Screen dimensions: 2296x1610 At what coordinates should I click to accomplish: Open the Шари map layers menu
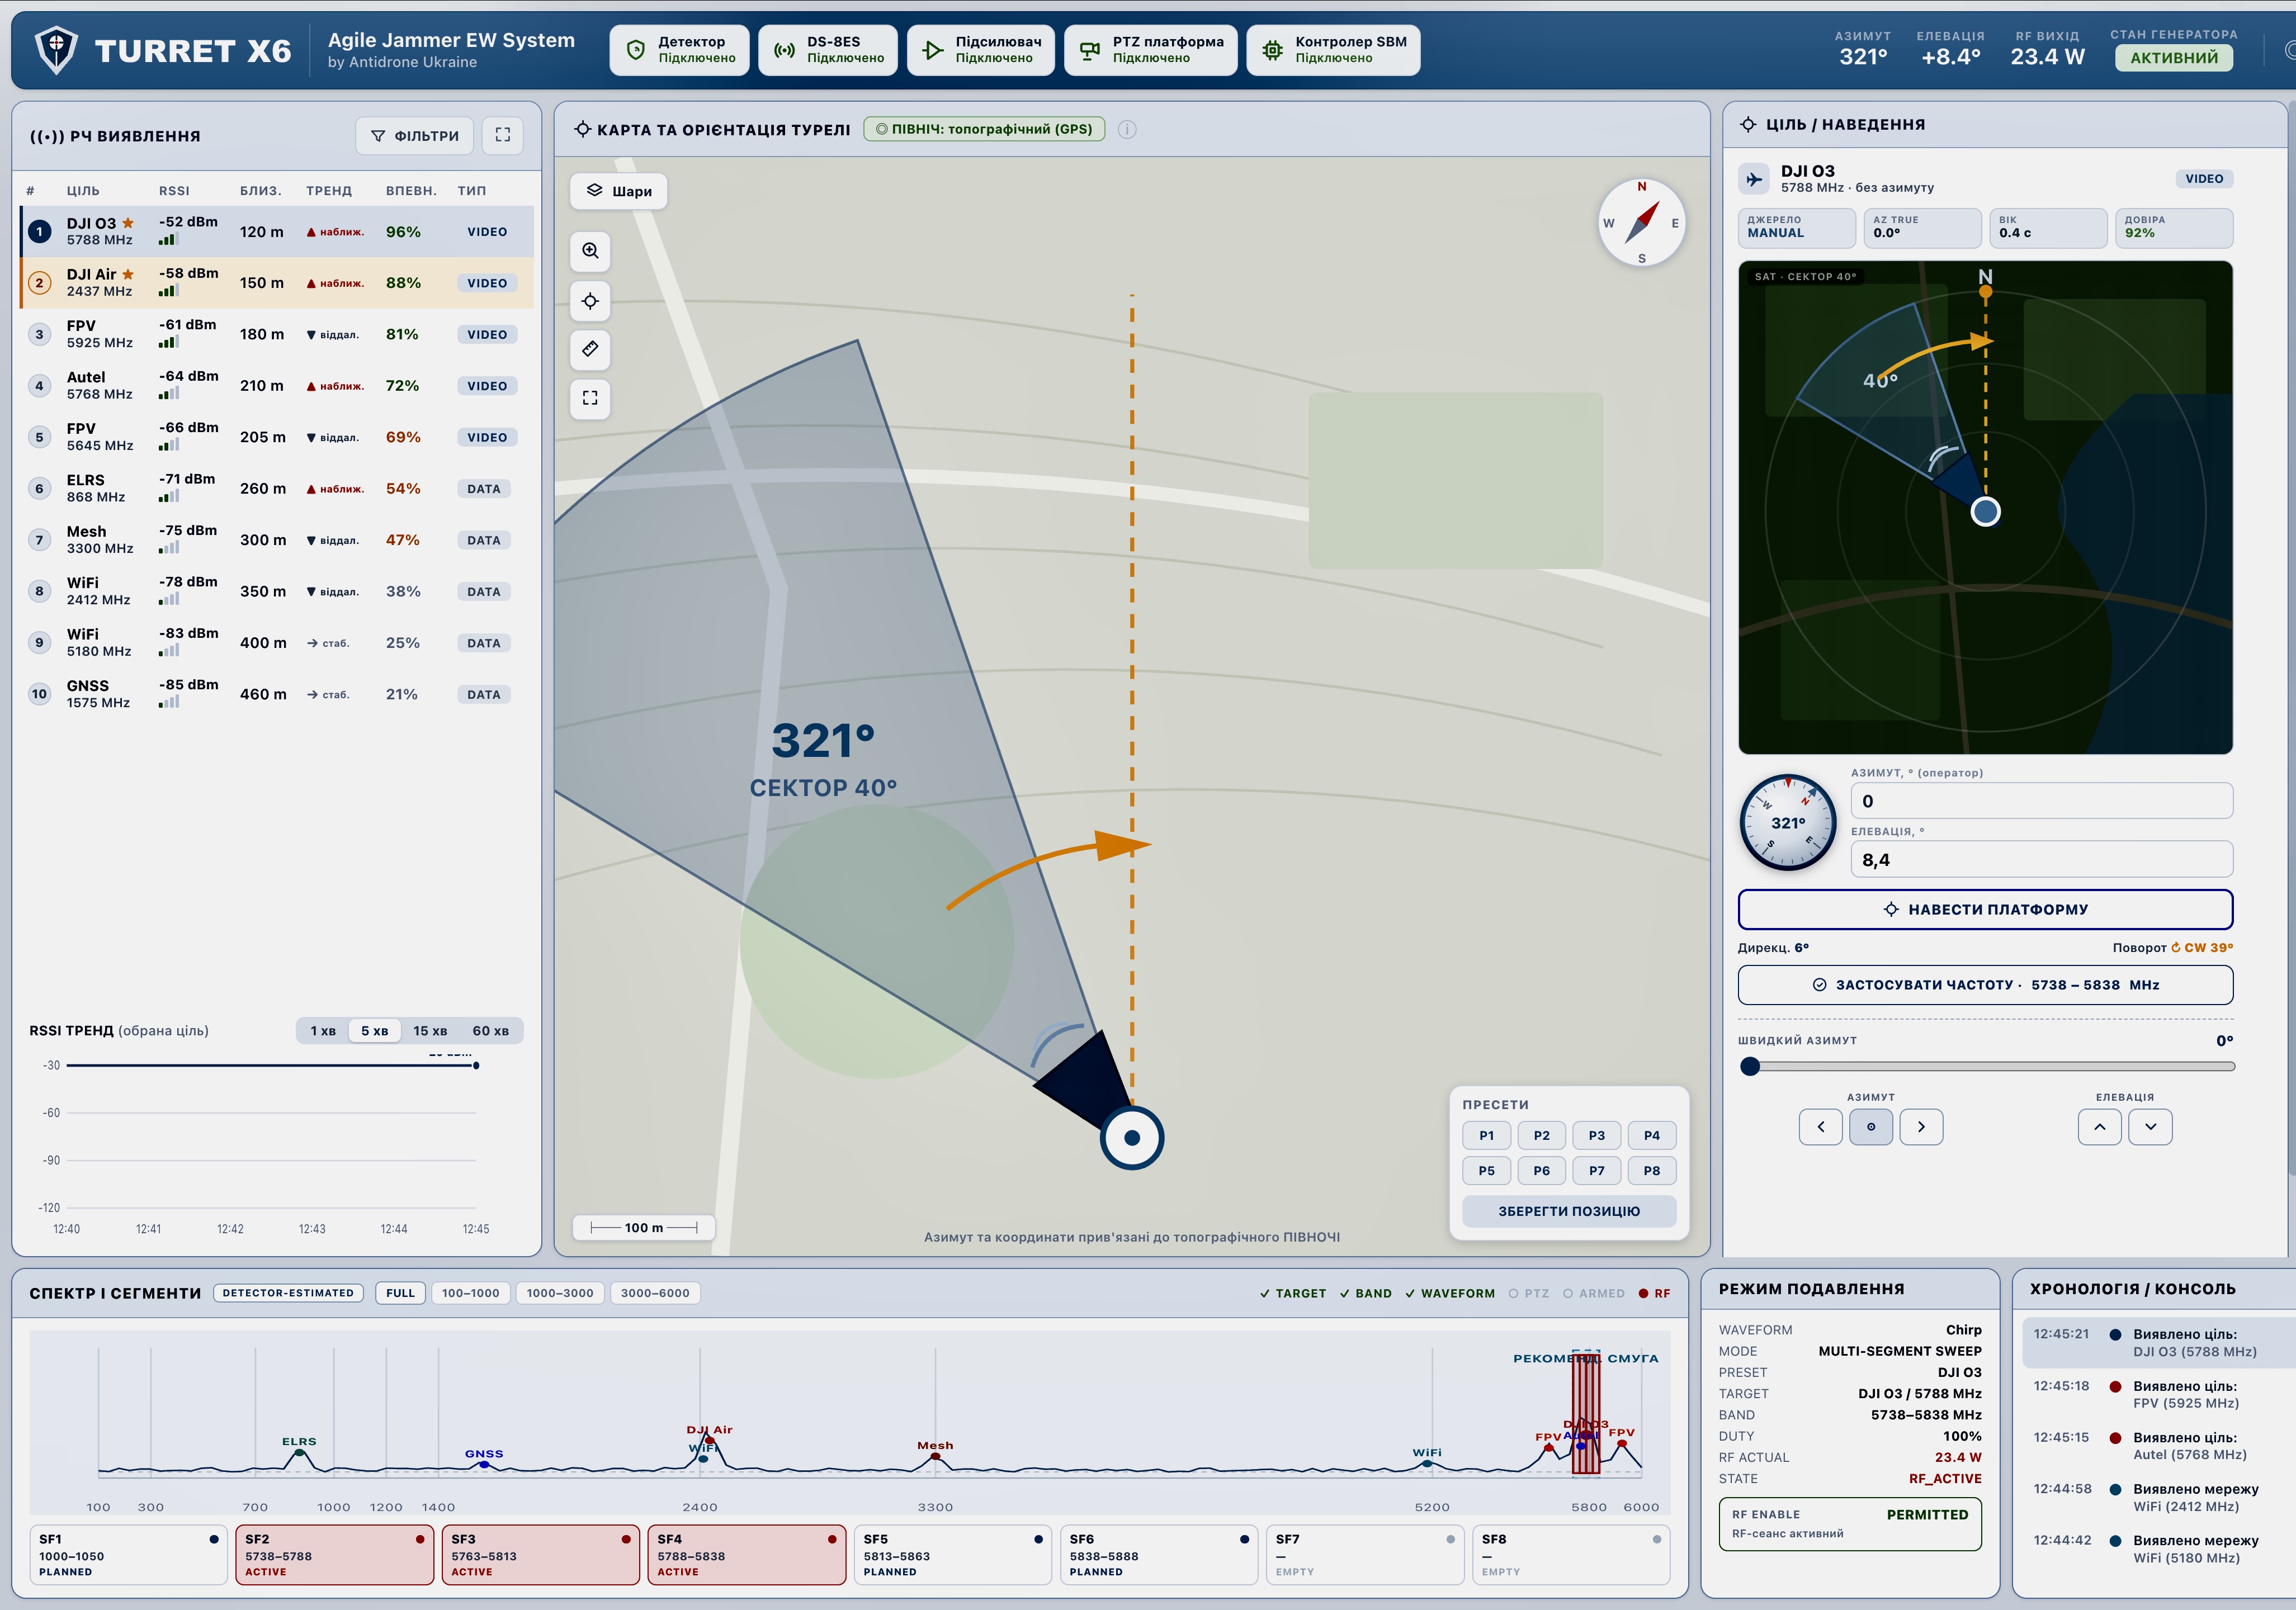(x=619, y=191)
